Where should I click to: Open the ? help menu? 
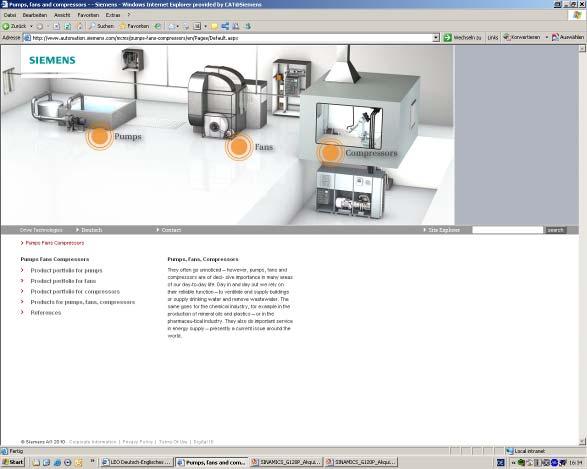(x=129, y=15)
